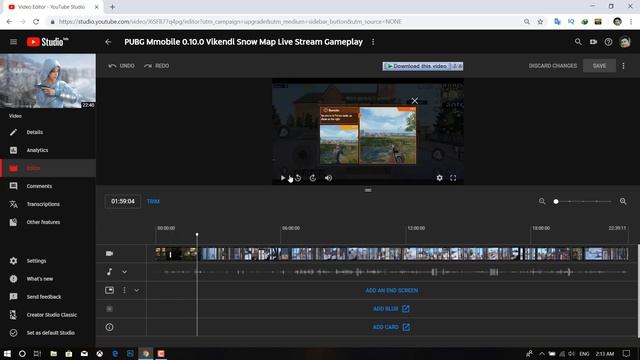640x360 pixels.
Task: Open Cortana search on taskbar
Action: point(22,353)
